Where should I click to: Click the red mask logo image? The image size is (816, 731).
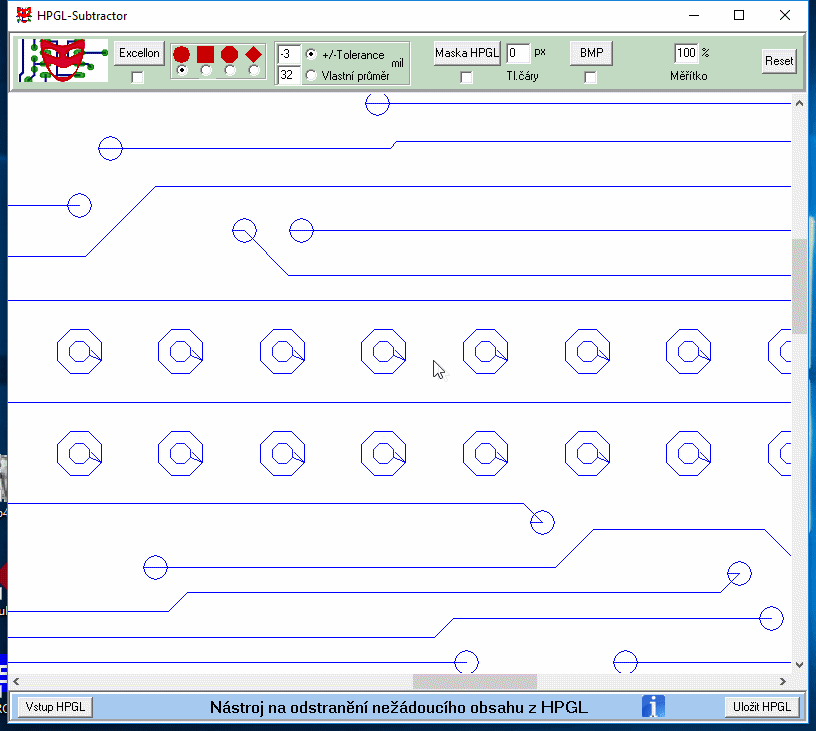click(63, 60)
